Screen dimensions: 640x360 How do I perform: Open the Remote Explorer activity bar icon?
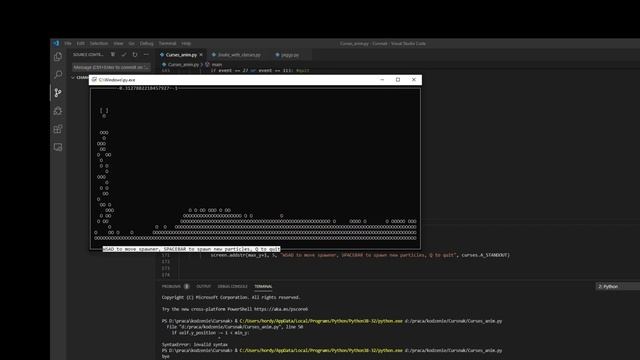pyautogui.click(x=58, y=147)
